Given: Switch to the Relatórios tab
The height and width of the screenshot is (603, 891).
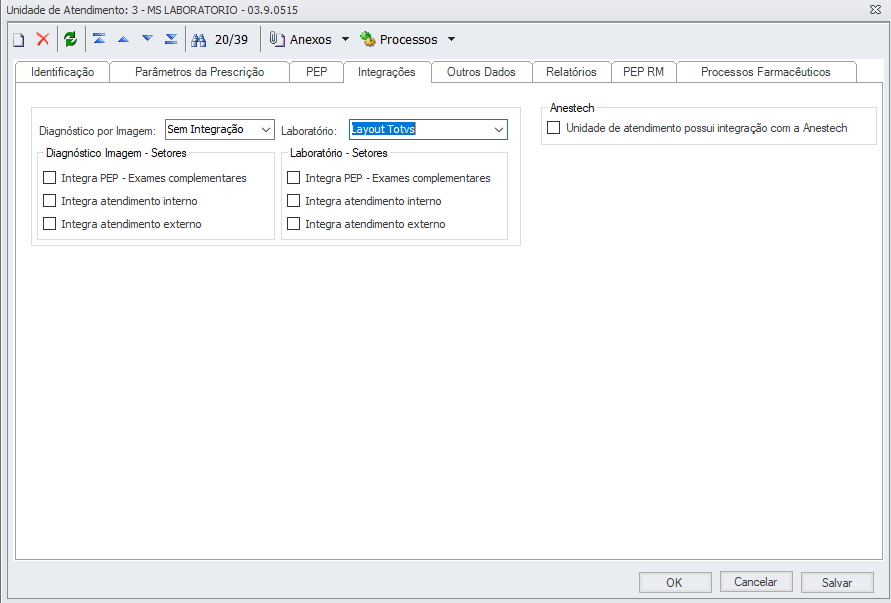Looking at the screenshot, I should click(x=571, y=72).
